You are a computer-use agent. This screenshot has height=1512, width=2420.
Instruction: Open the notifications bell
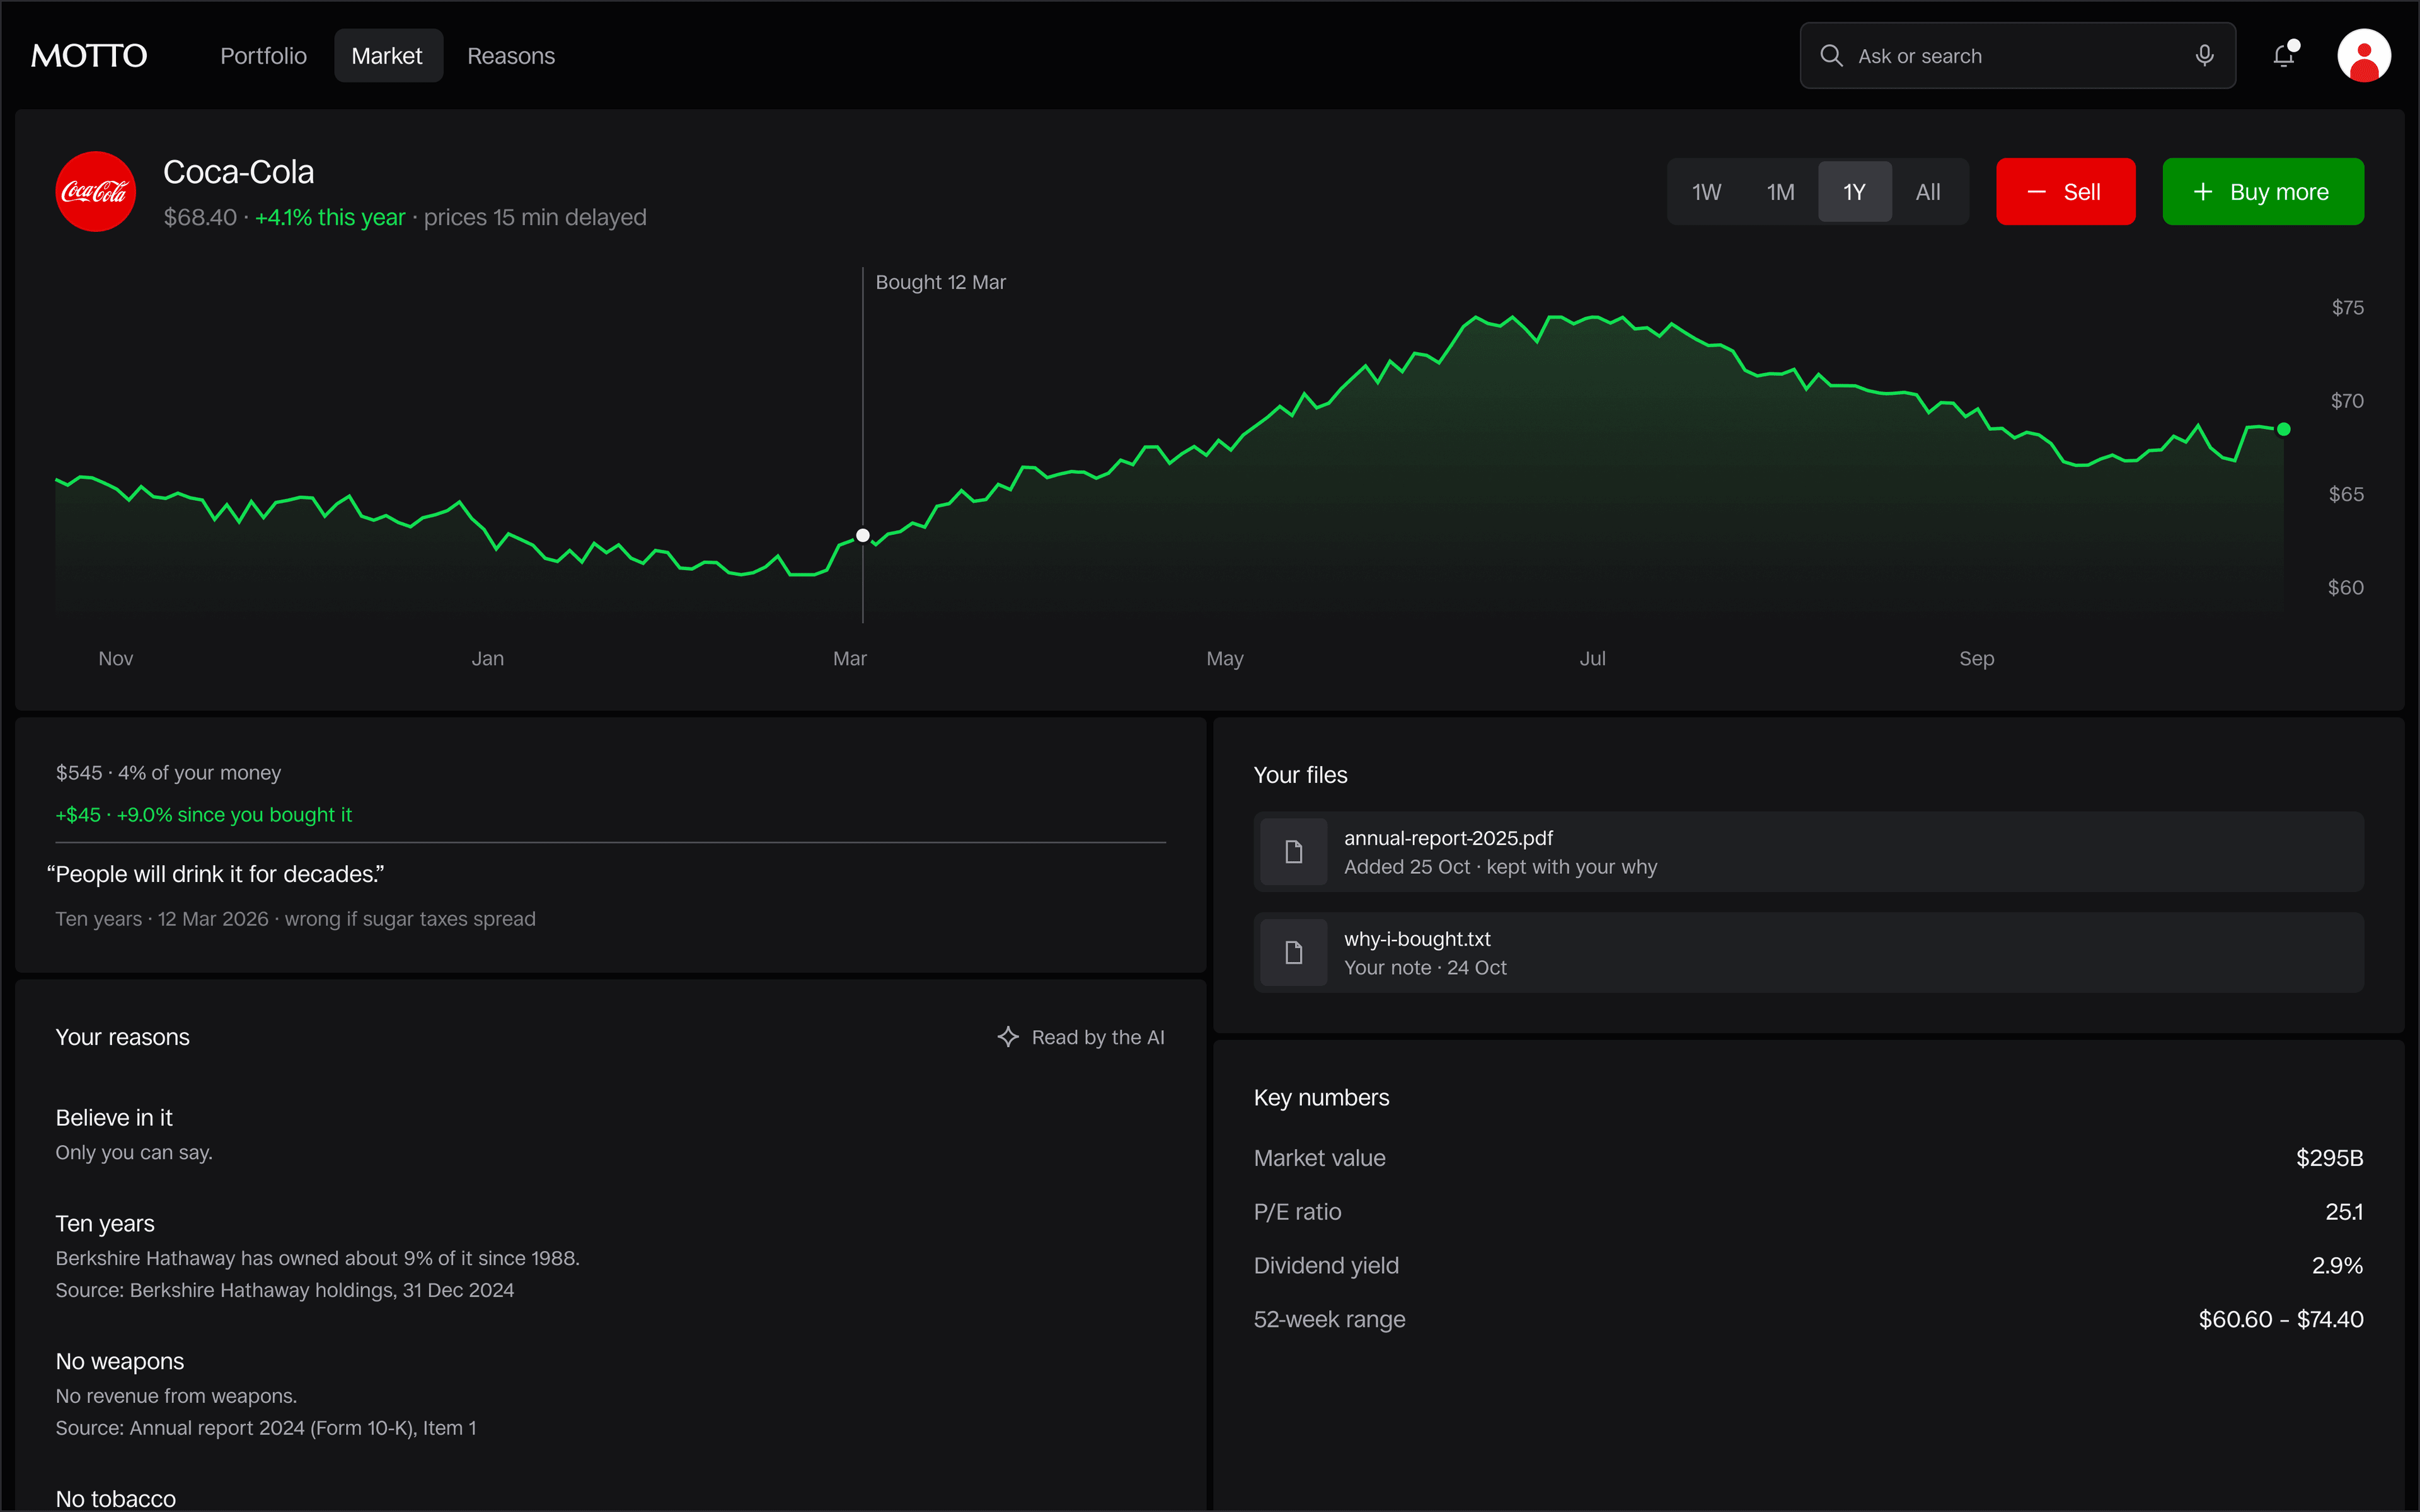[x=2284, y=56]
